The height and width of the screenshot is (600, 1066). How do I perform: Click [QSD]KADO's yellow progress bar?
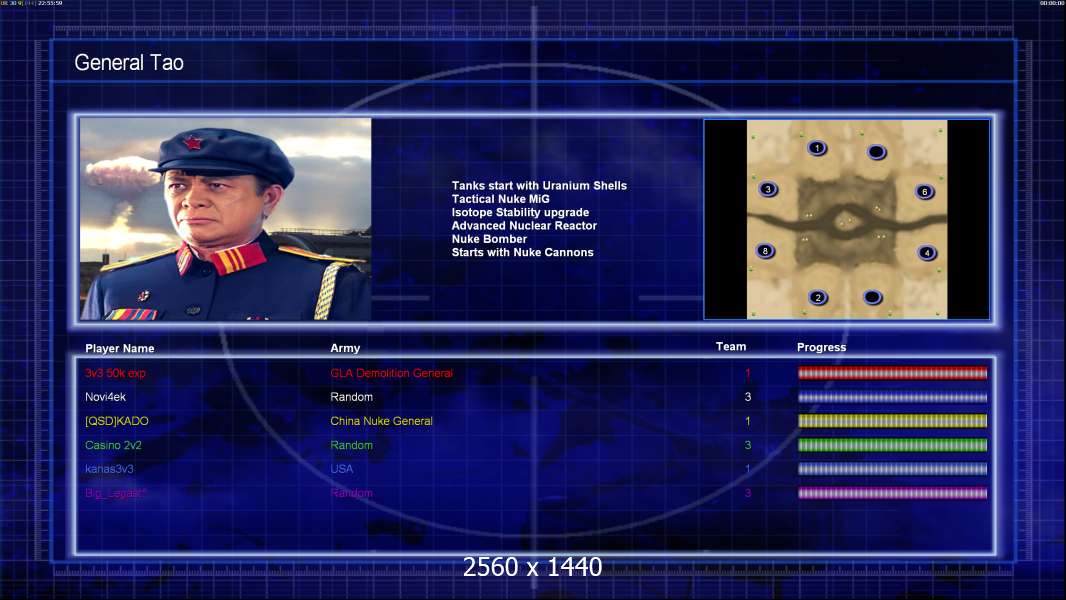click(x=892, y=421)
